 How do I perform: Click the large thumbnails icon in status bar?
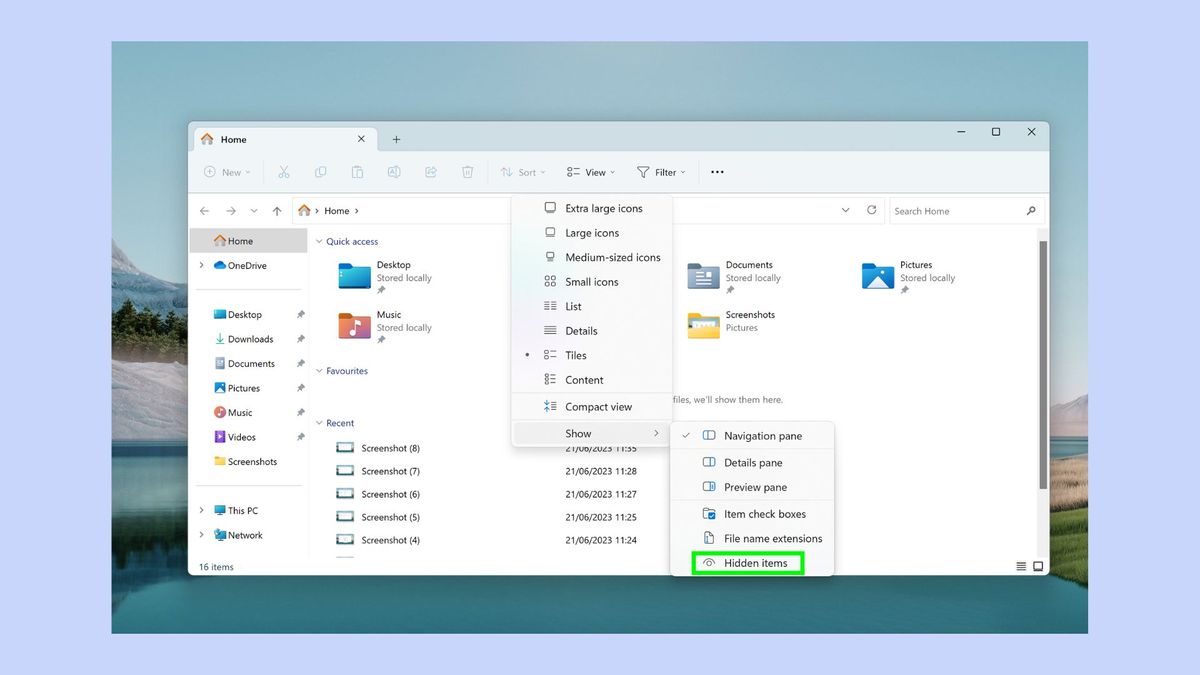click(1038, 566)
